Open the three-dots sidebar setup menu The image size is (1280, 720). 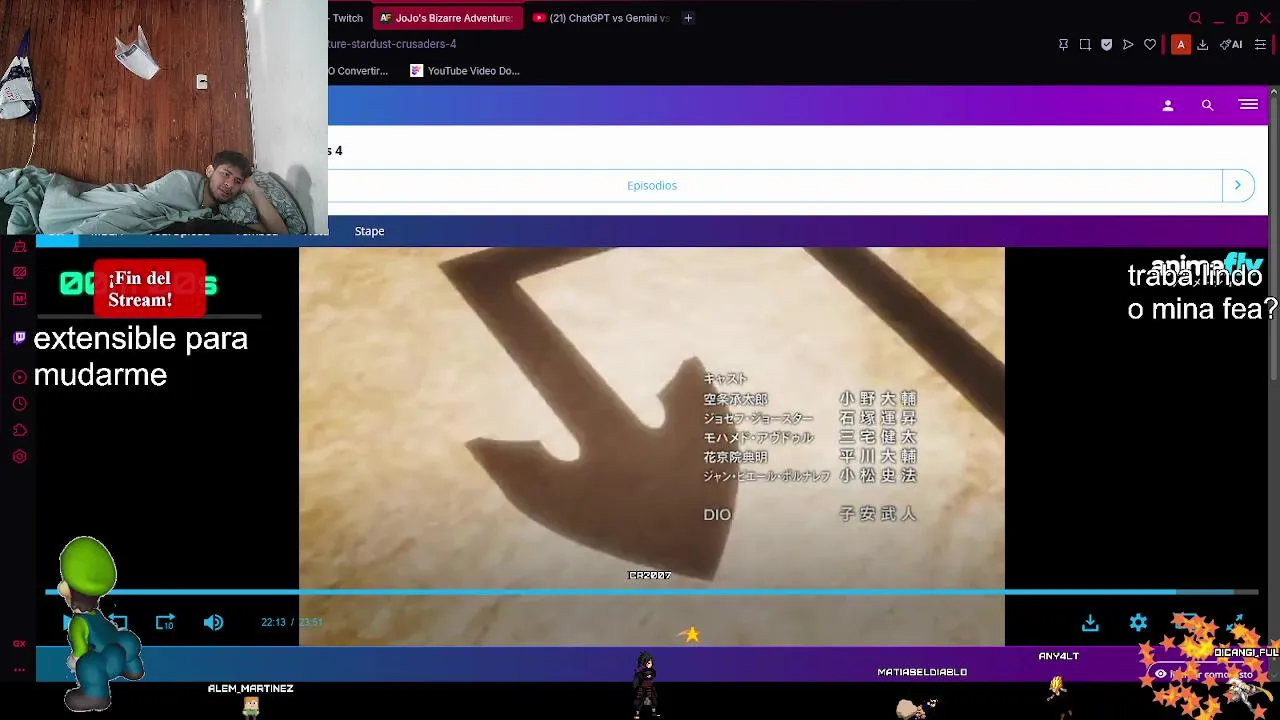(x=19, y=670)
